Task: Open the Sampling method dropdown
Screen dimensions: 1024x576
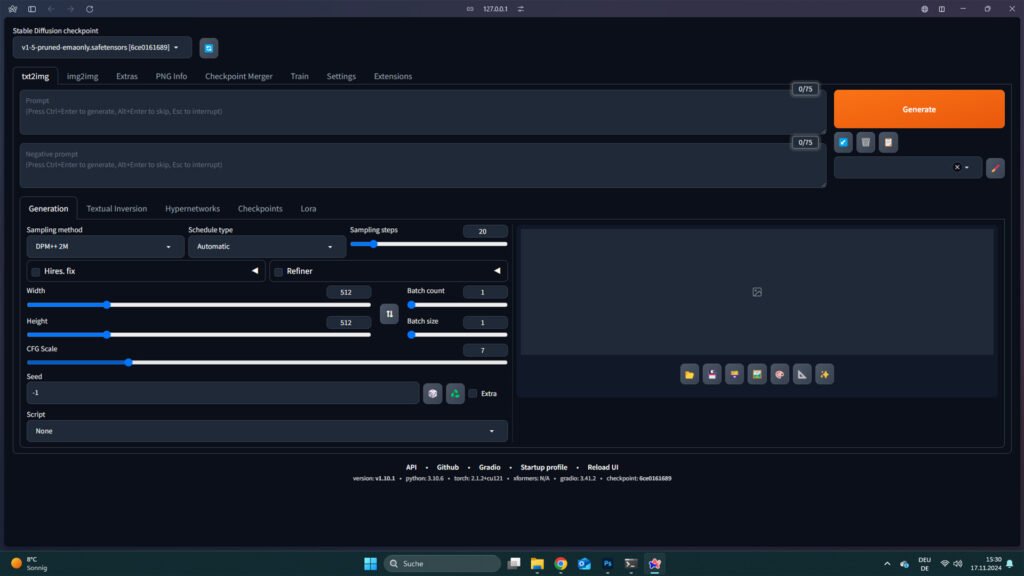Action: click(x=99, y=247)
